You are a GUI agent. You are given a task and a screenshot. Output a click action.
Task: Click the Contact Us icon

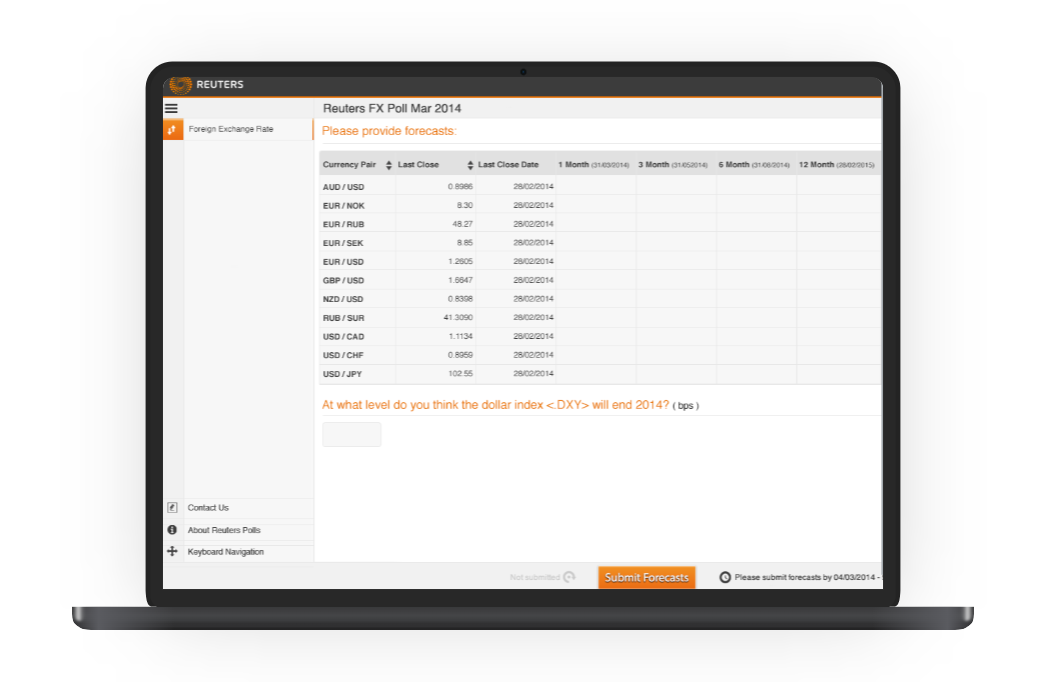[172, 508]
